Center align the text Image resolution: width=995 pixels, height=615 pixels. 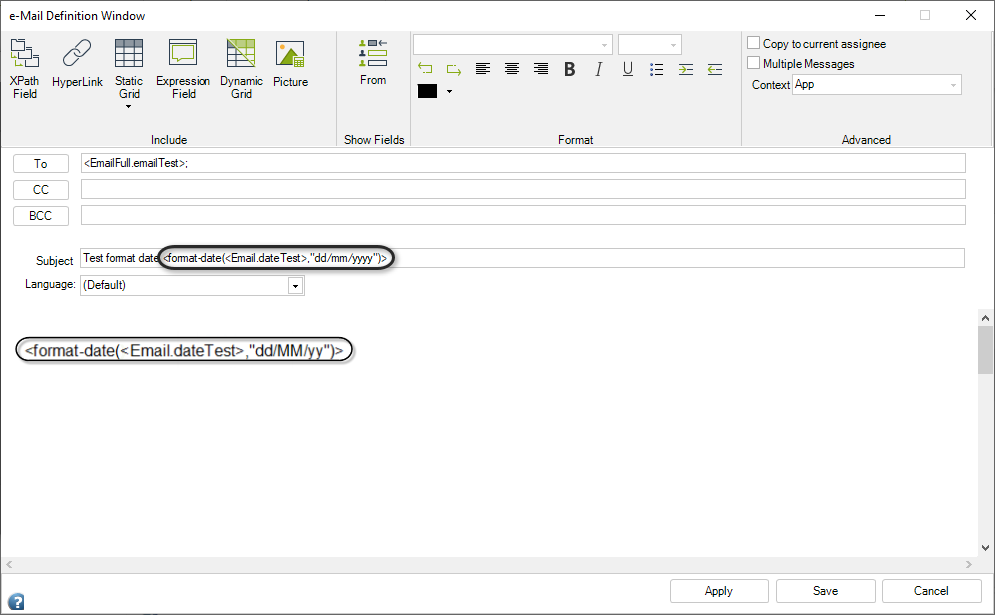point(512,69)
